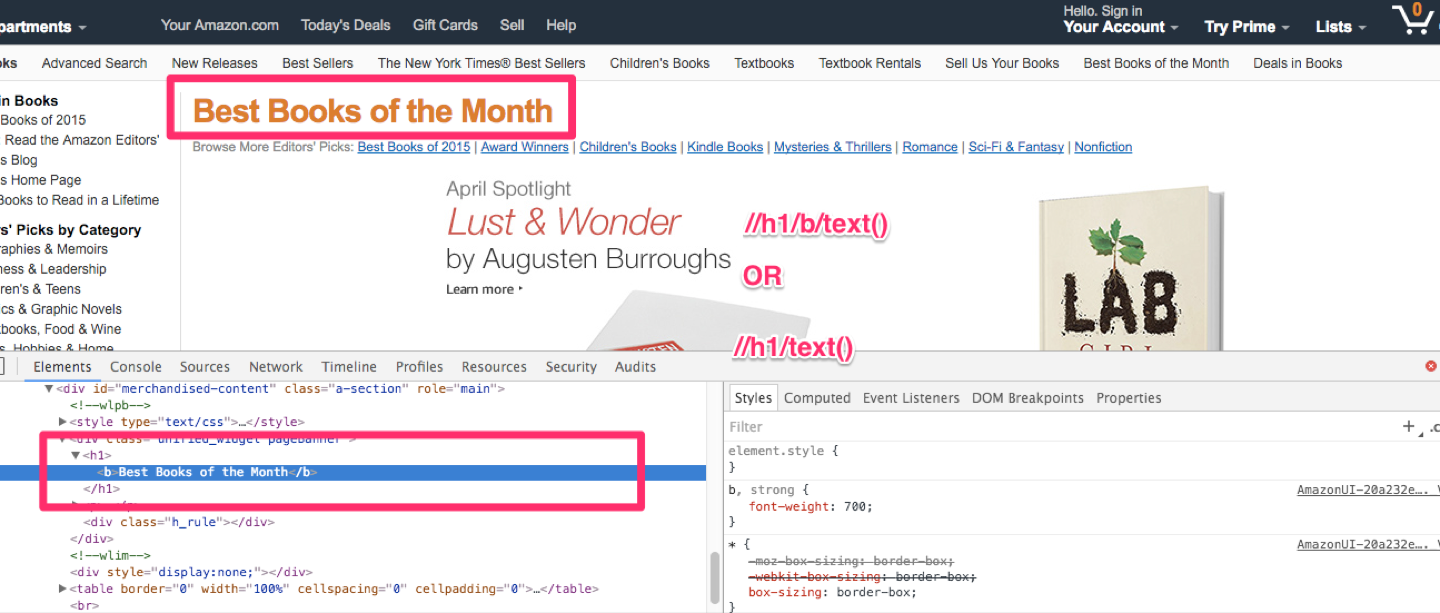1440x613 pixels.
Task: Click the red error indicator in DevTools
Action: (1431, 367)
